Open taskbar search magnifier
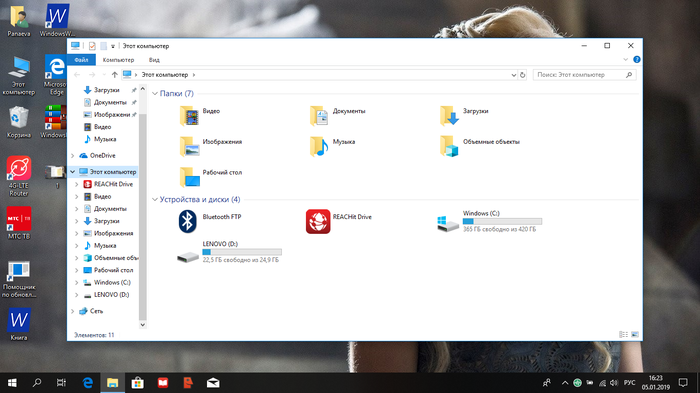The image size is (700, 393). tap(37, 383)
